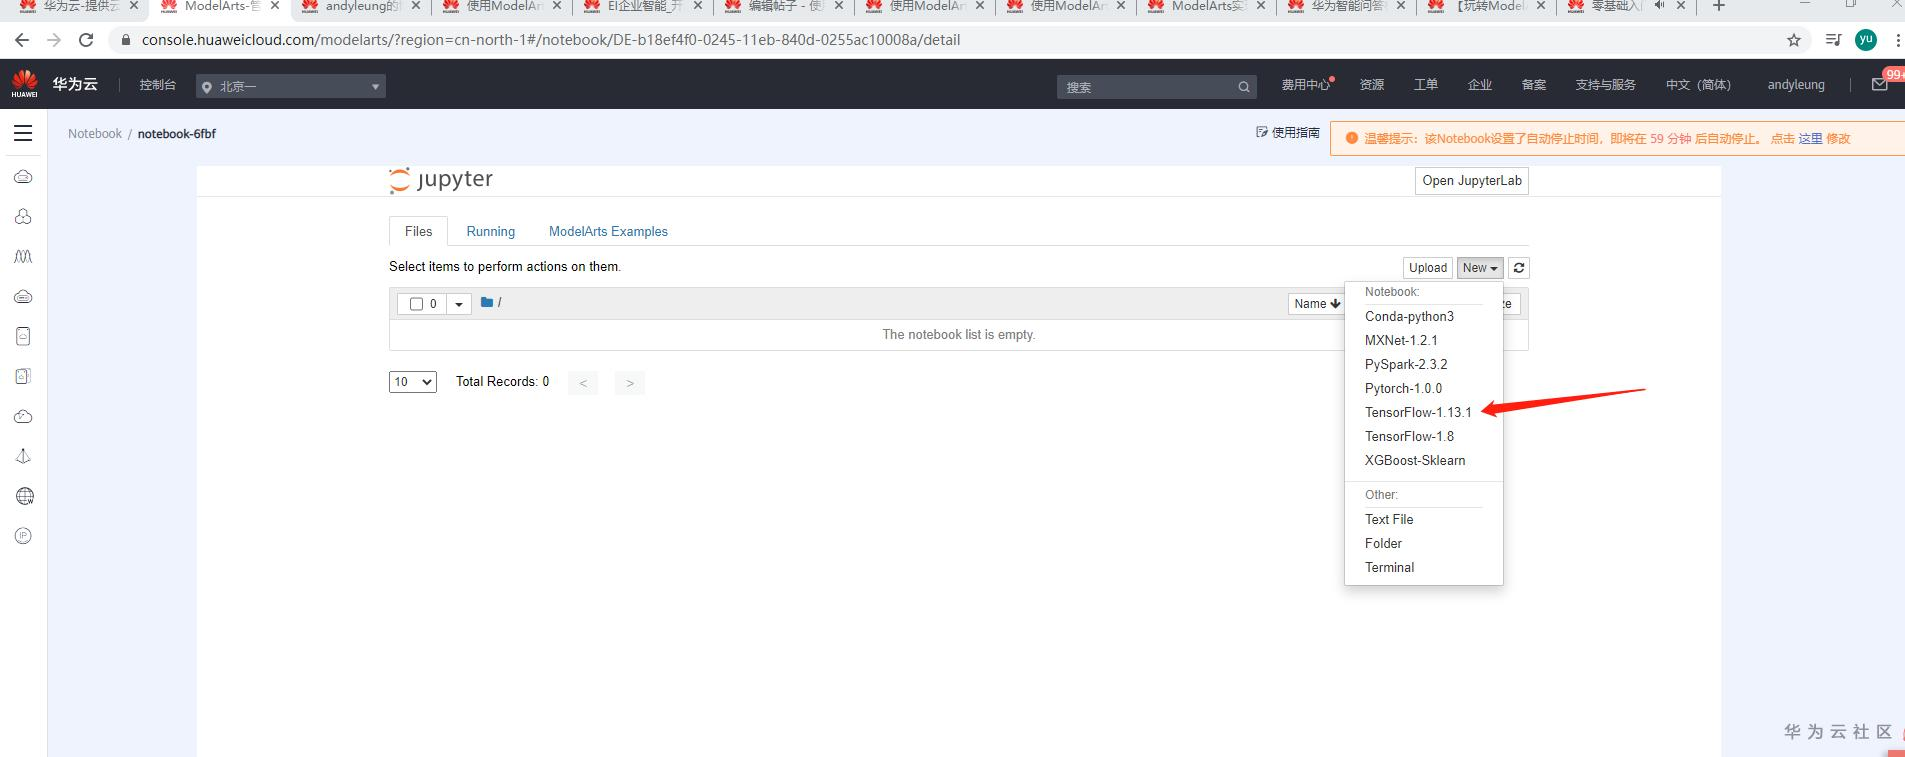Screen dimensions: 1905x757
Task: Click the Upload button
Action: (1428, 268)
